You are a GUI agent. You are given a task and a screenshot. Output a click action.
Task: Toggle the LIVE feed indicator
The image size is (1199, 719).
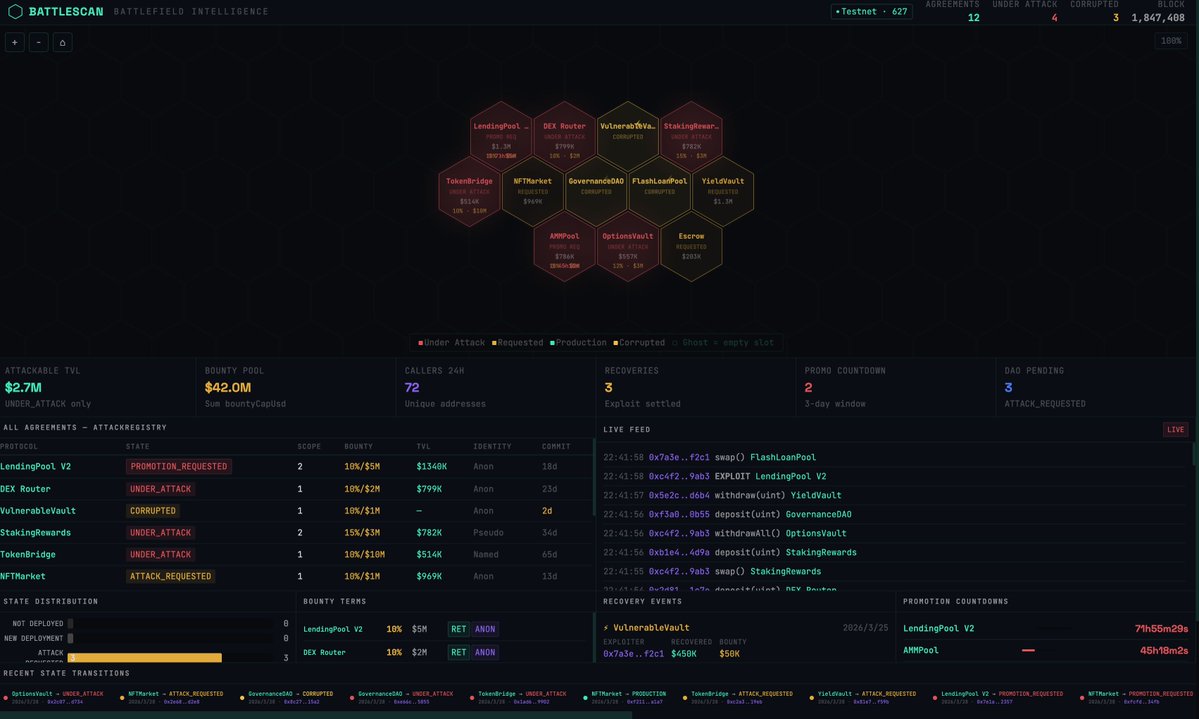[x=1175, y=430]
